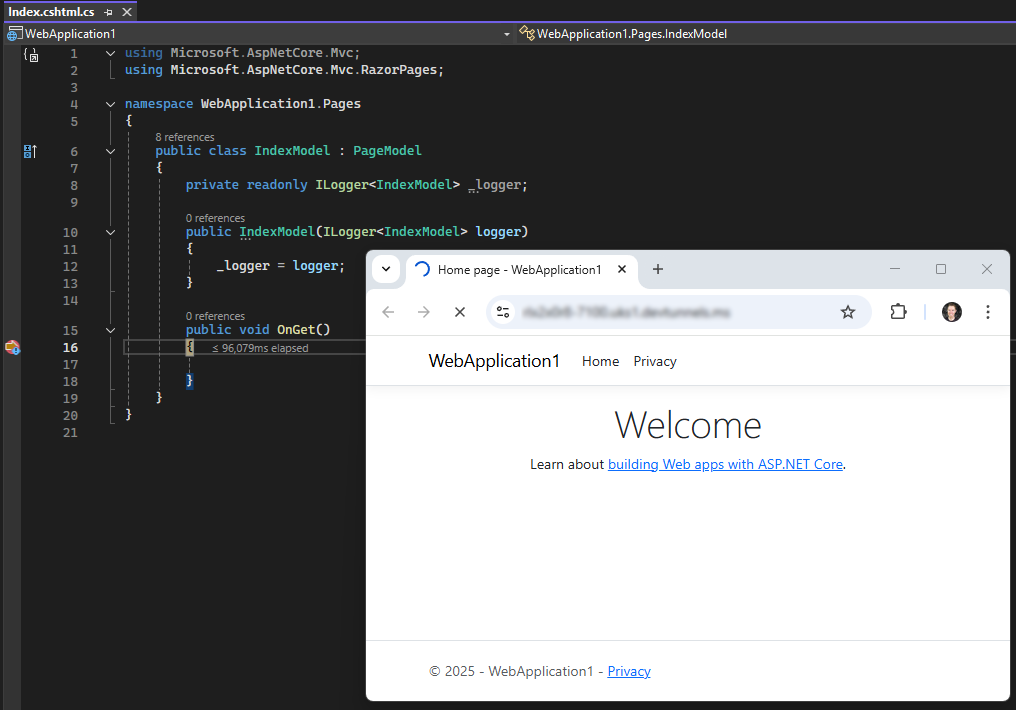The width and height of the screenshot is (1016, 710).
Task: Click the inheritance margin icon on line 6
Action: click(29, 151)
